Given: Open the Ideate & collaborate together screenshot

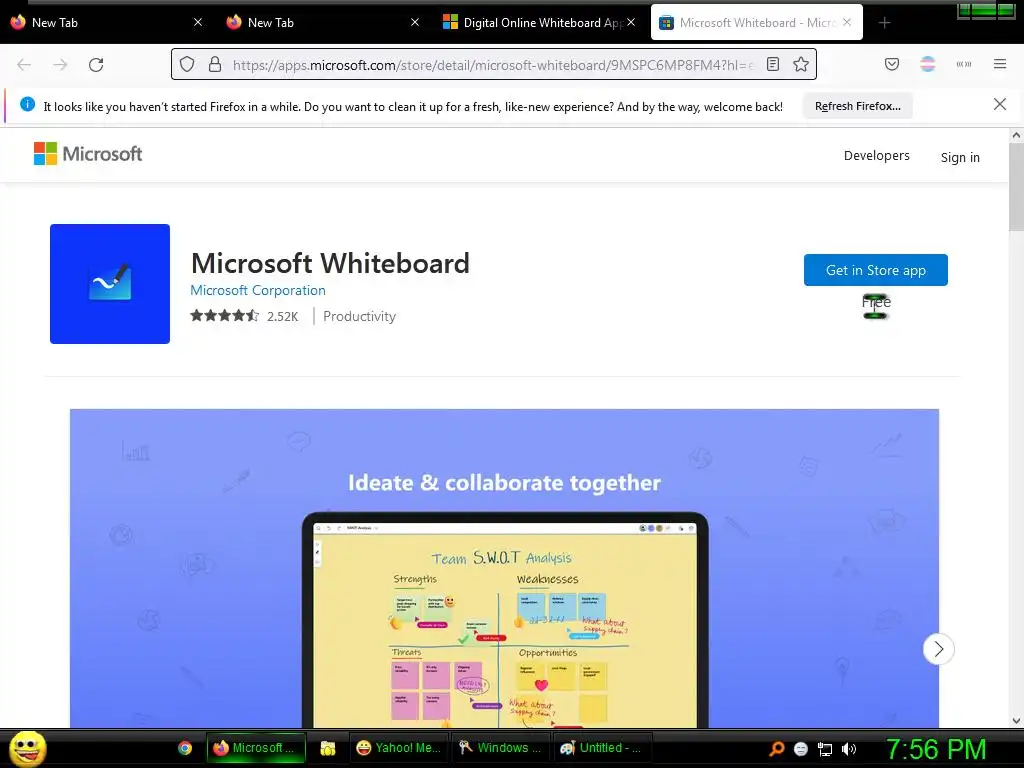Looking at the screenshot, I should pos(504,568).
